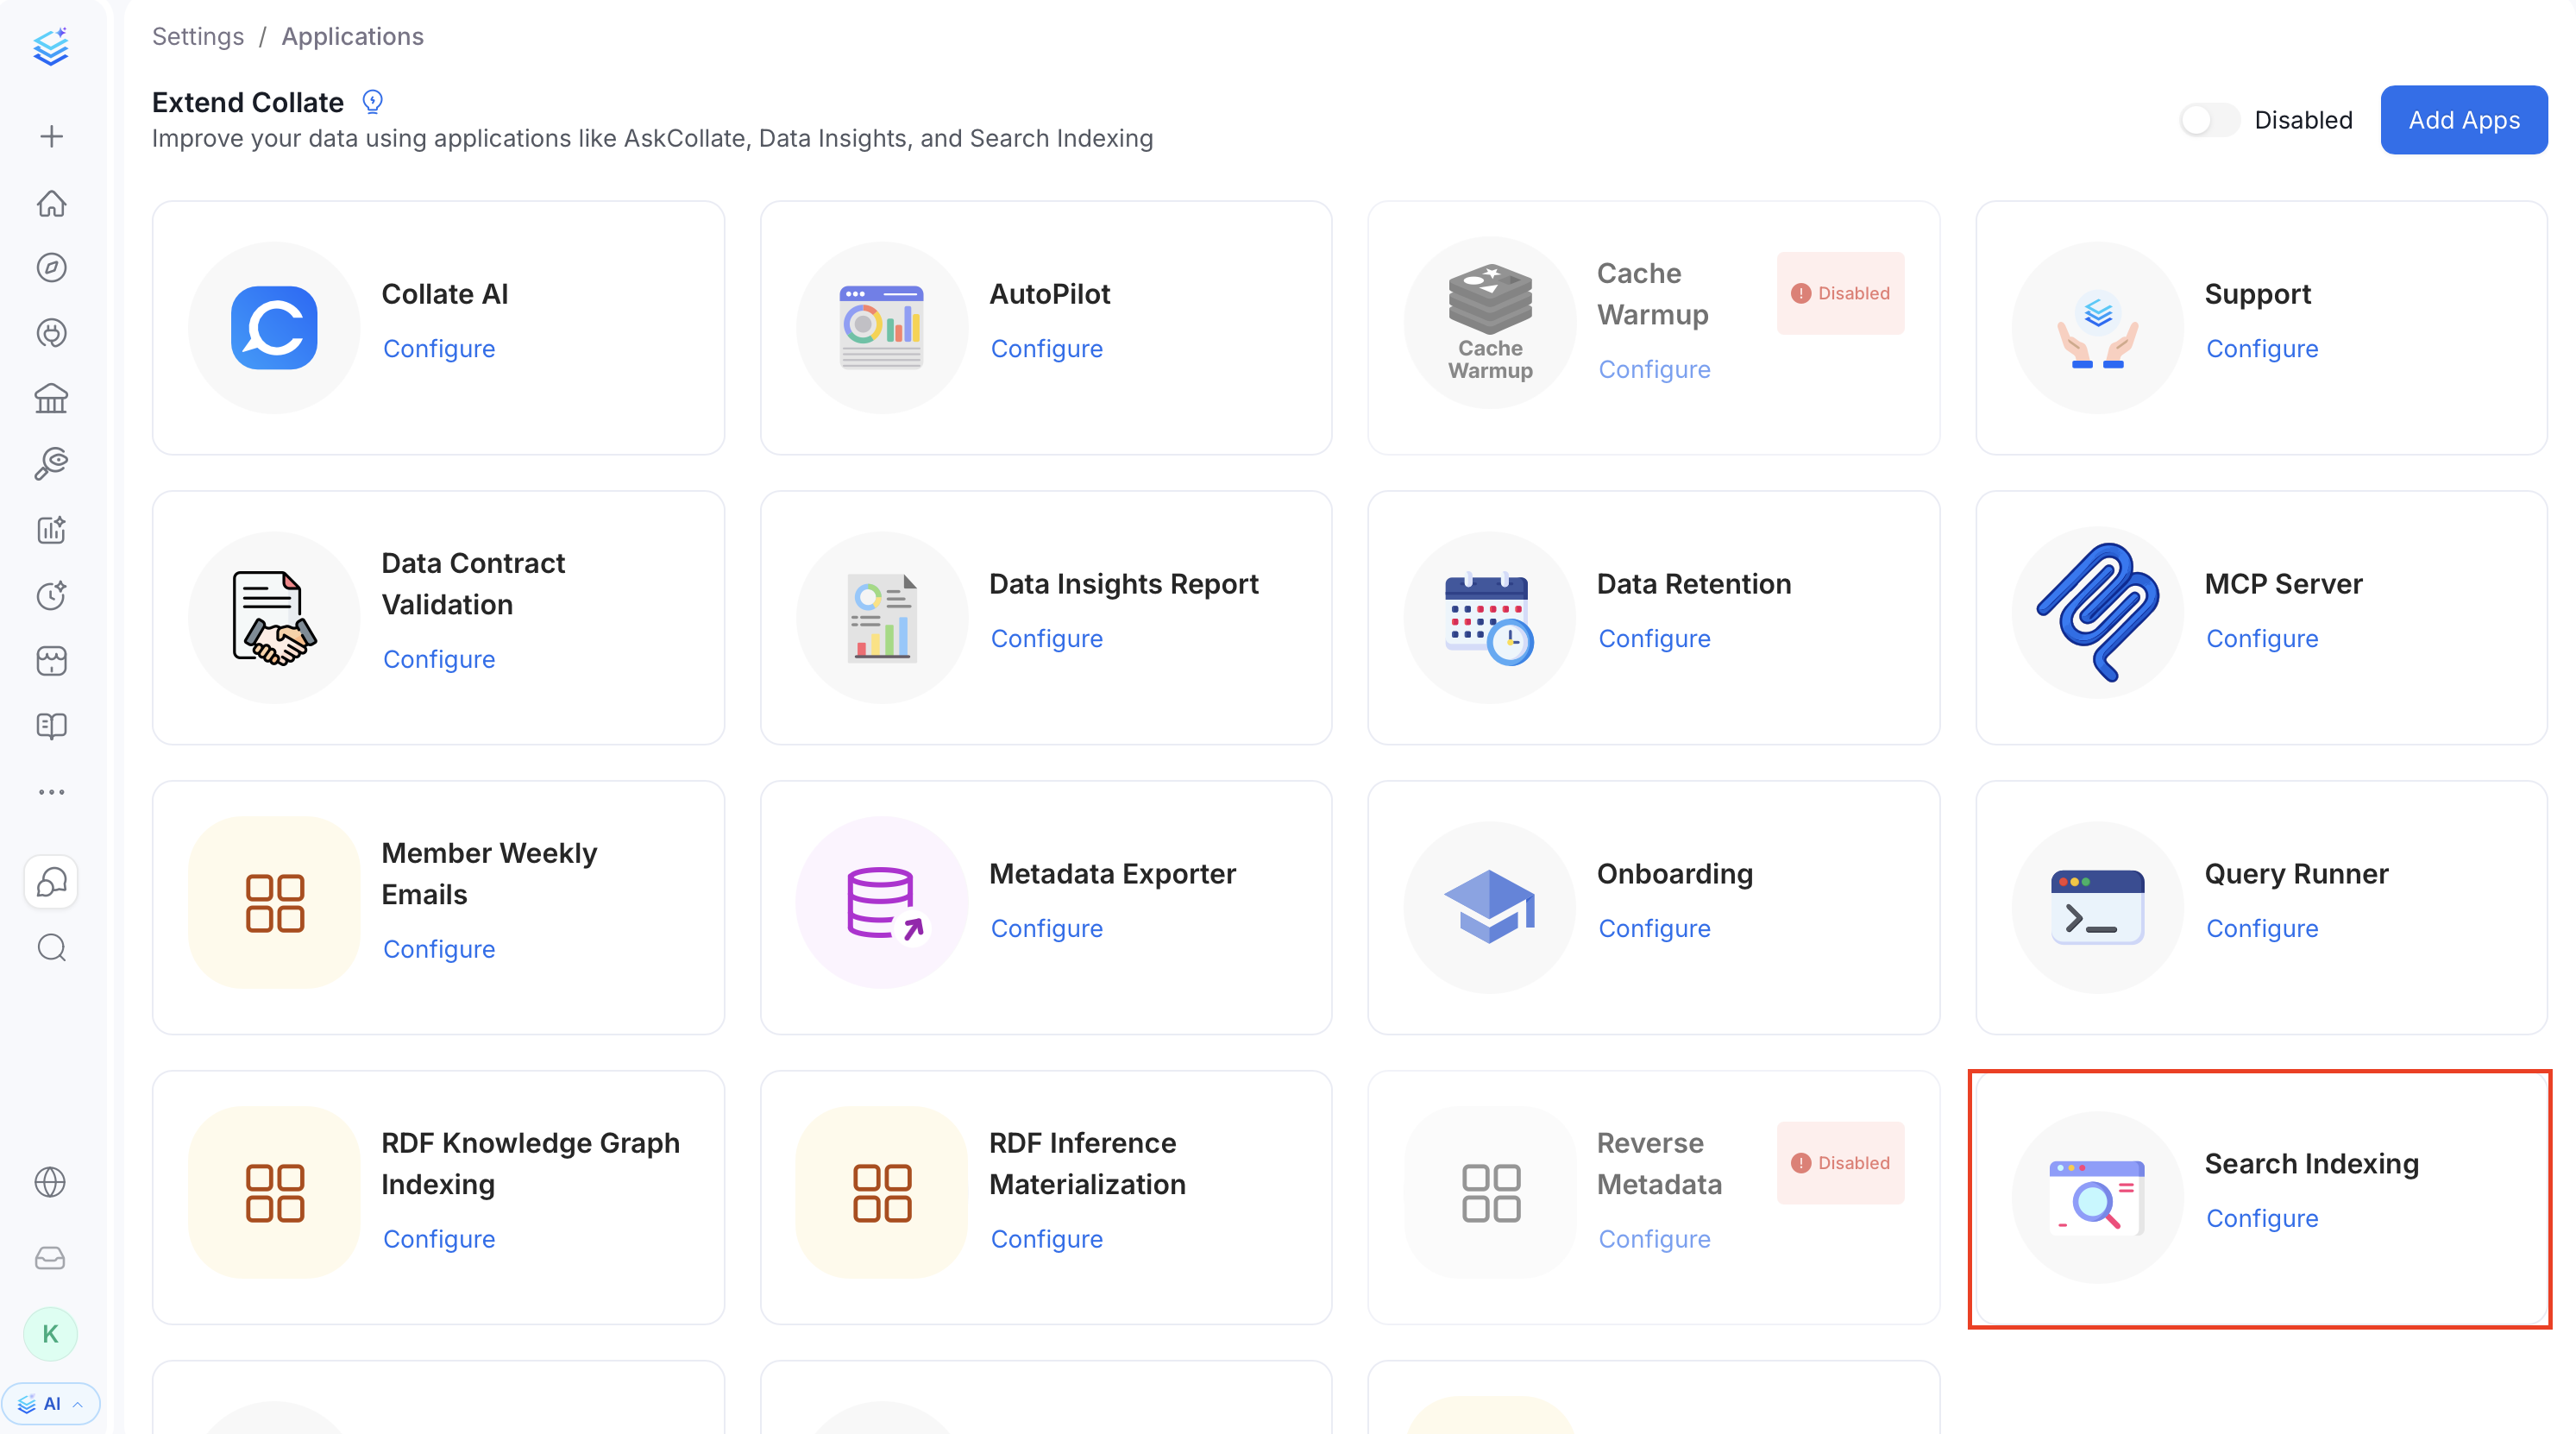Open the inbox tray icon in sidebar
The height and width of the screenshot is (1434, 2576).
coord(50,1258)
